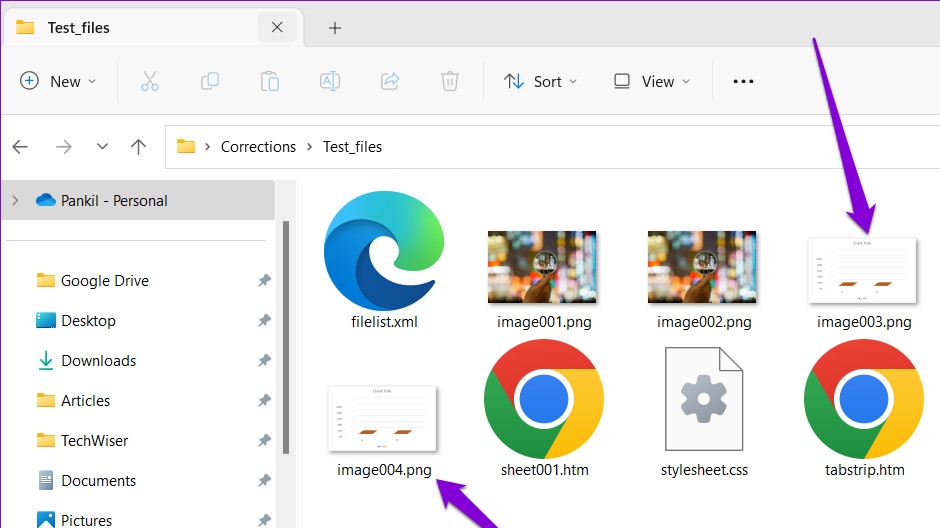Select the filelist.xml Edge icon
This screenshot has height=528, width=940.
click(384, 251)
